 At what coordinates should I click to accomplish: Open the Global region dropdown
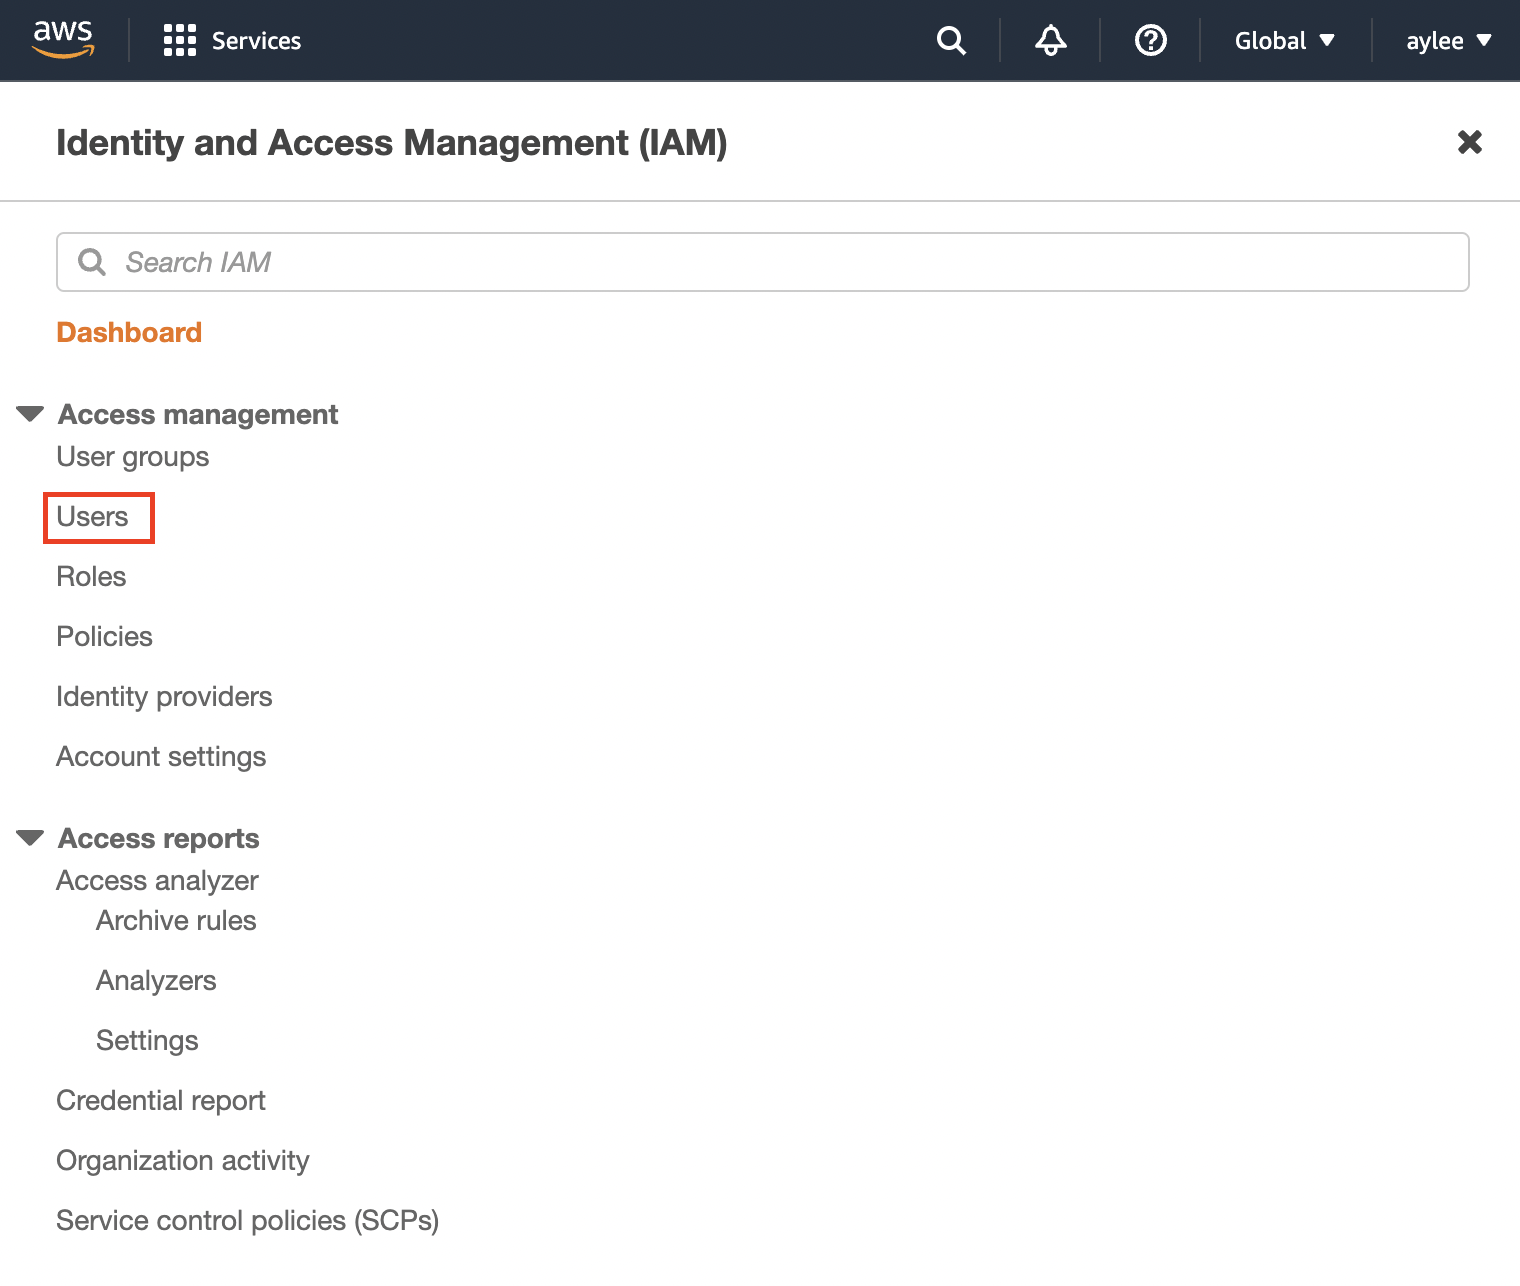[1284, 41]
